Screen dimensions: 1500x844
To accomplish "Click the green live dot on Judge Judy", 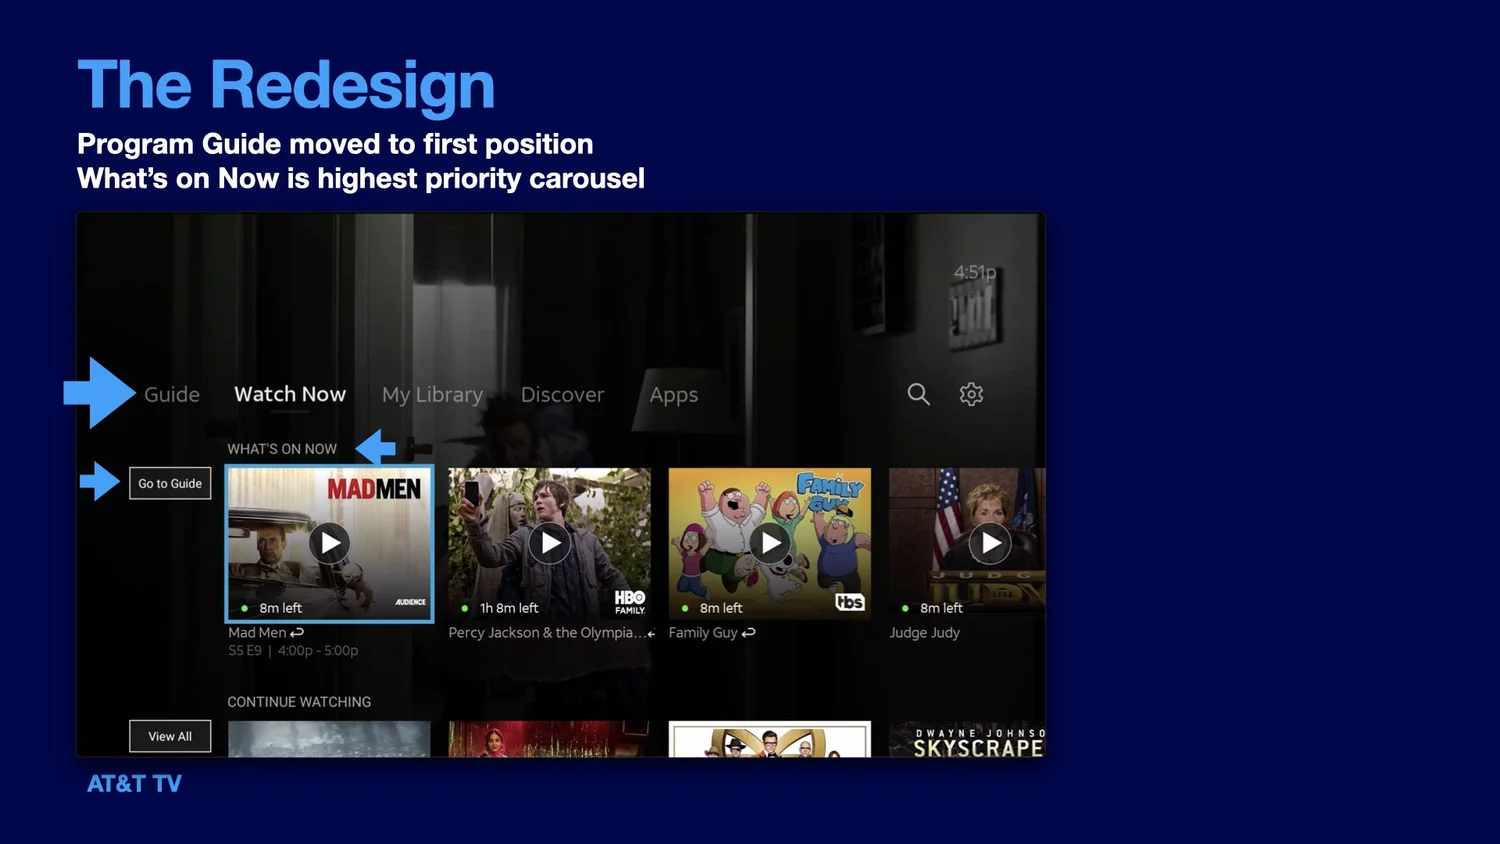I will click(905, 608).
